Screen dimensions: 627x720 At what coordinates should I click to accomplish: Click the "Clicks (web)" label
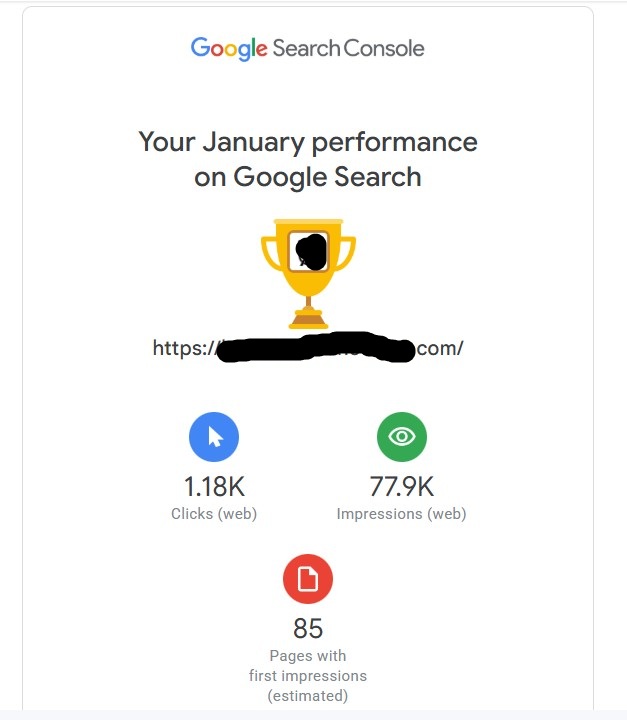214,514
